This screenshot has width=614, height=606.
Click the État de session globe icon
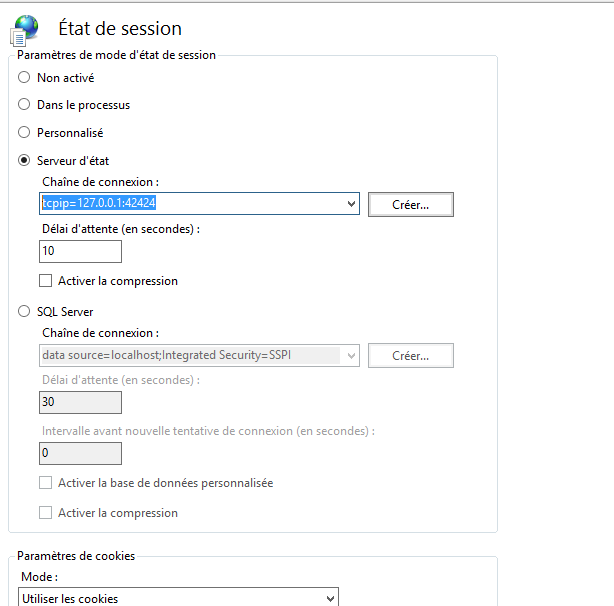(x=24, y=29)
